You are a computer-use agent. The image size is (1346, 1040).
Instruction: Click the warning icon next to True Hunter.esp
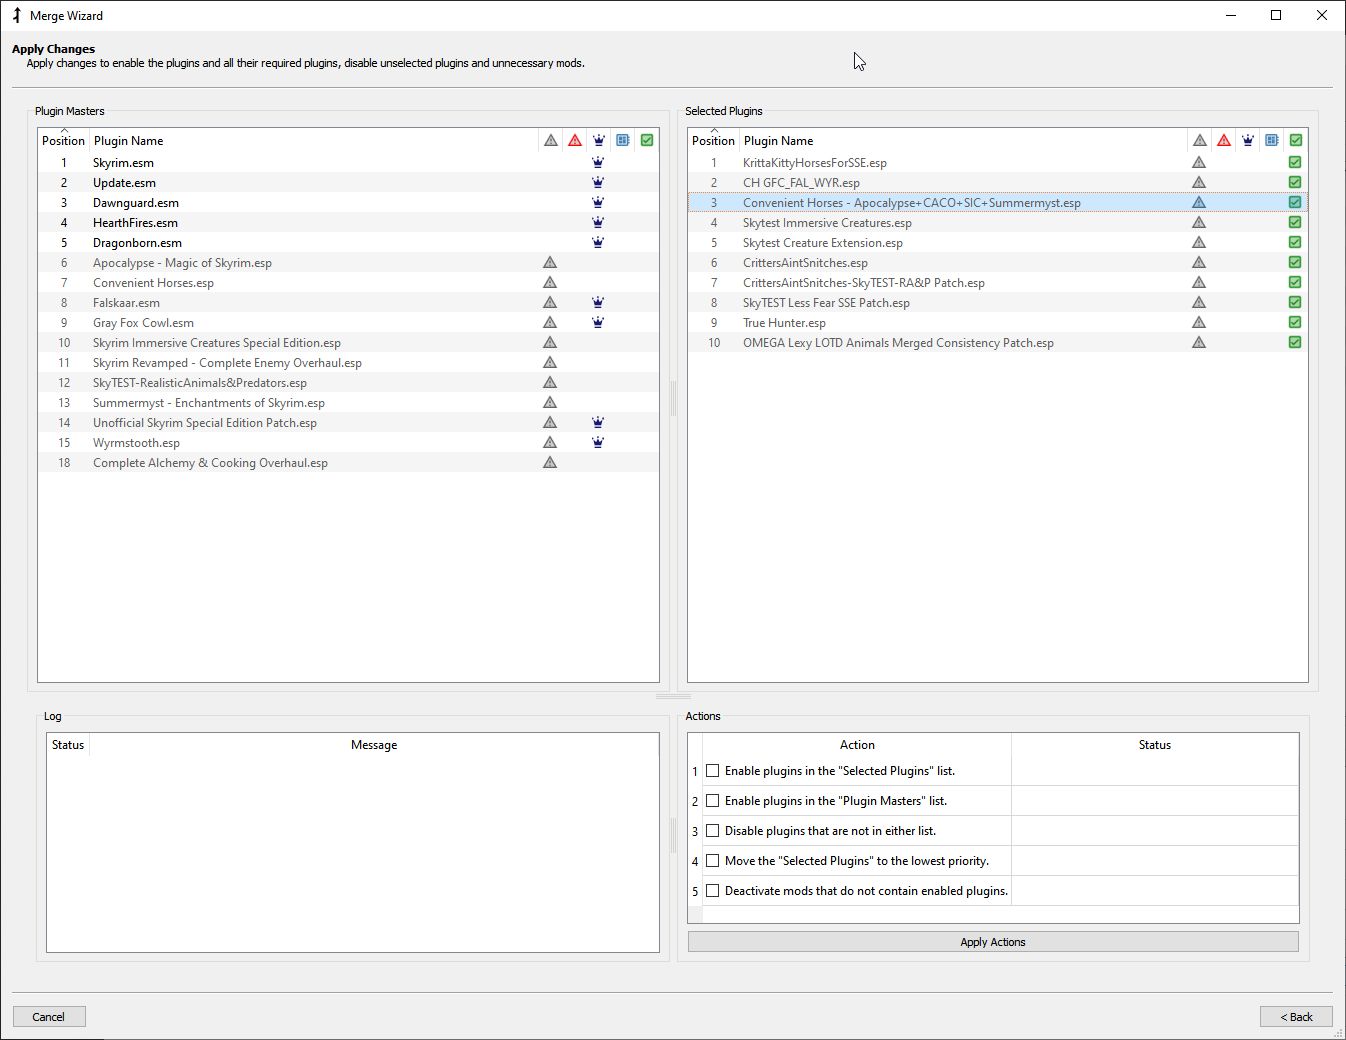(1199, 322)
